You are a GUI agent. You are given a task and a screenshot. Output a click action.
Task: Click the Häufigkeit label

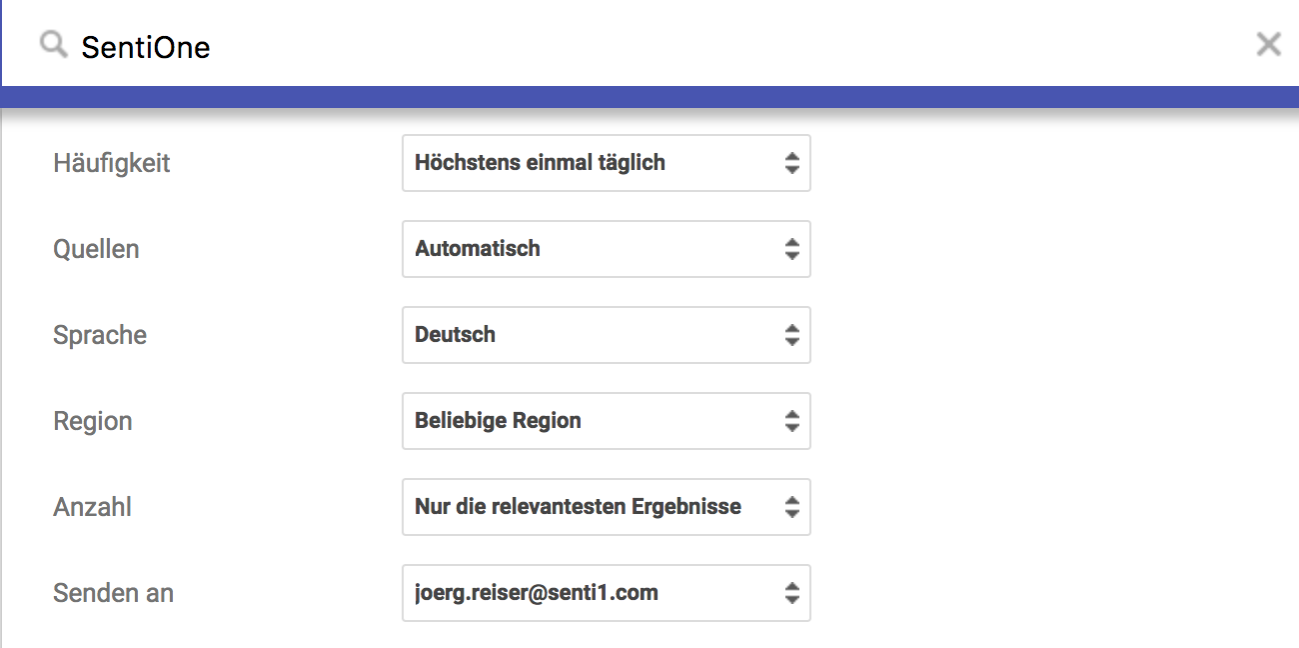(111, 163)
